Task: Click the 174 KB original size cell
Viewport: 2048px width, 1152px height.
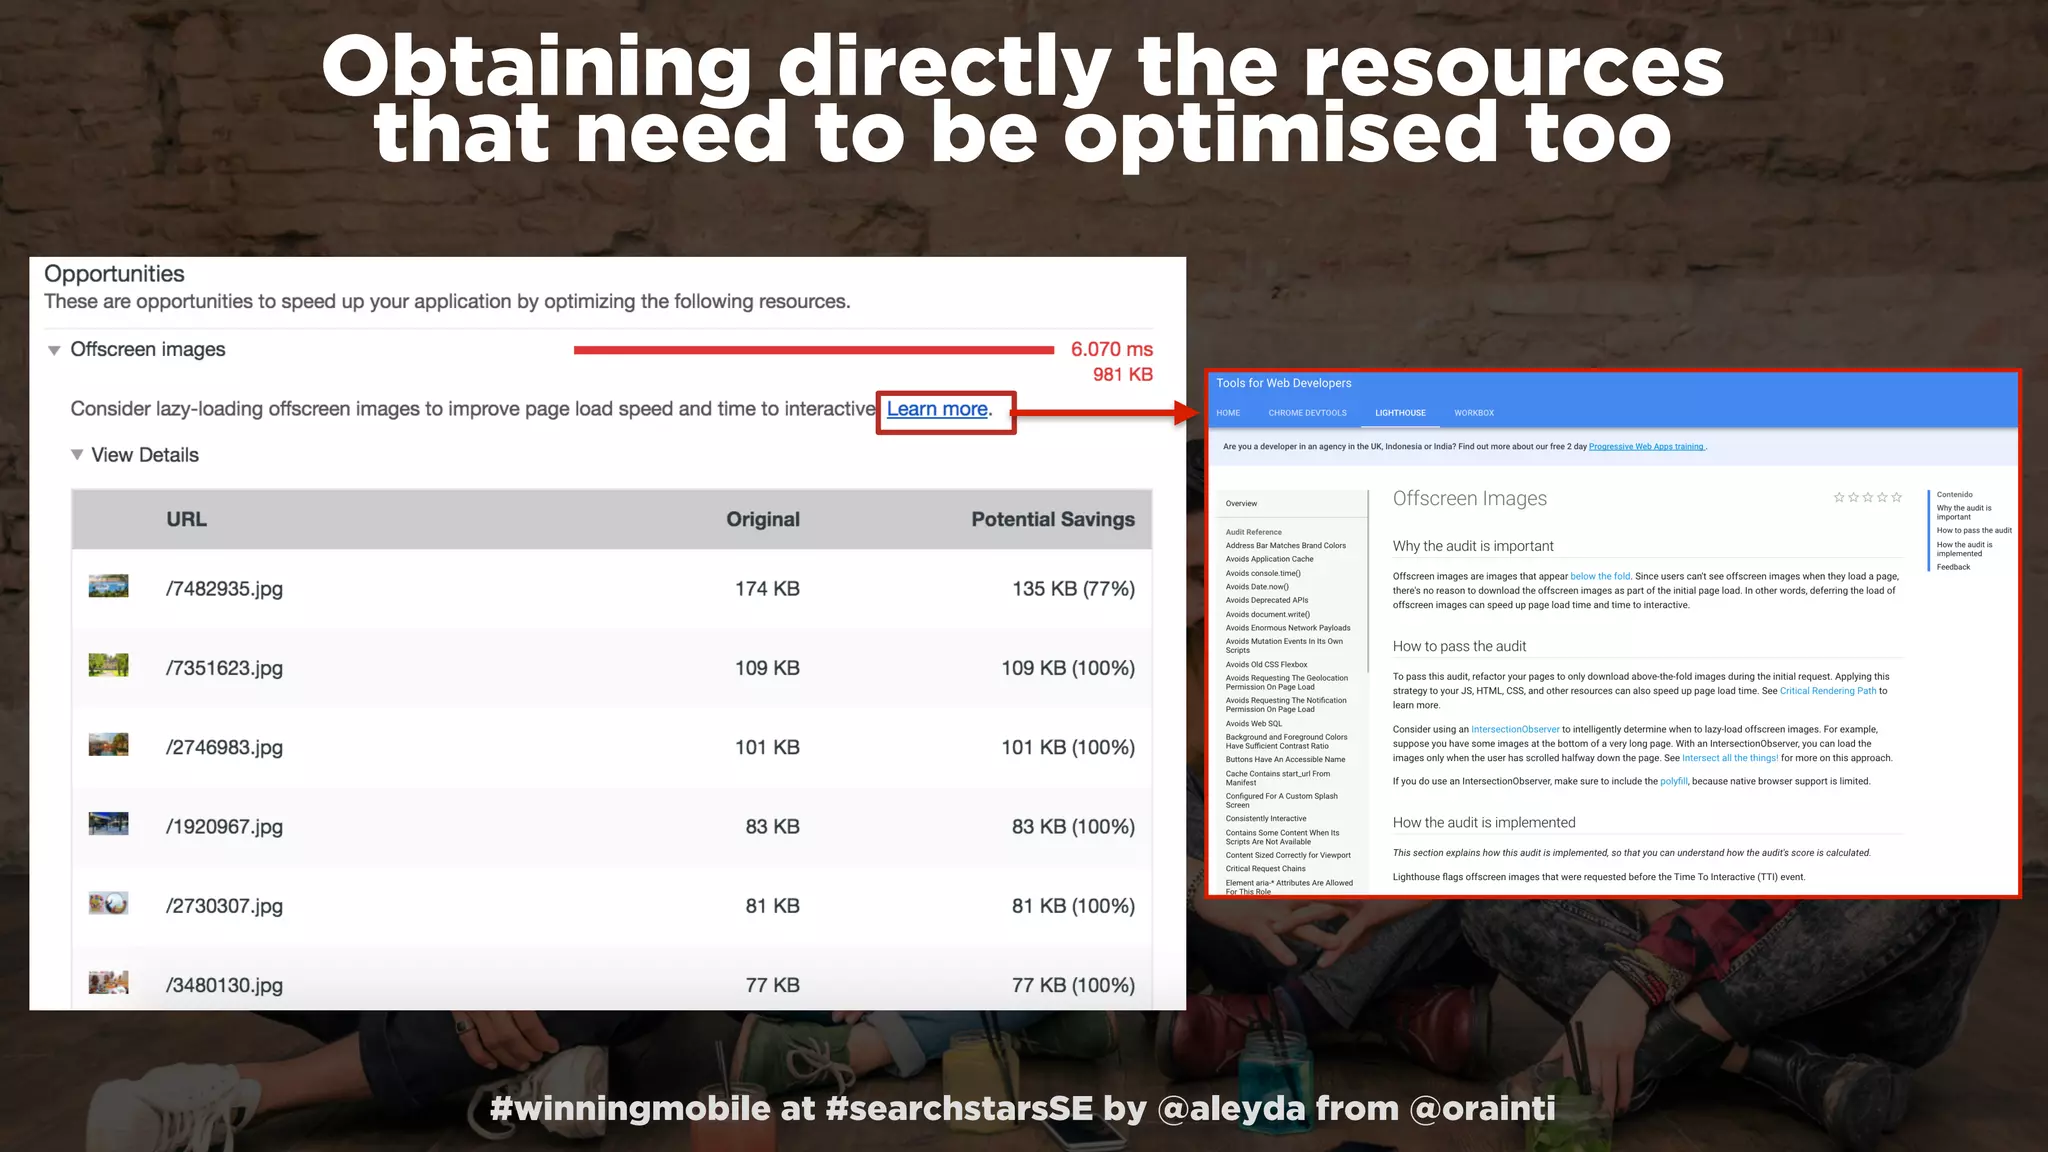Action: (x=767, y=589)
